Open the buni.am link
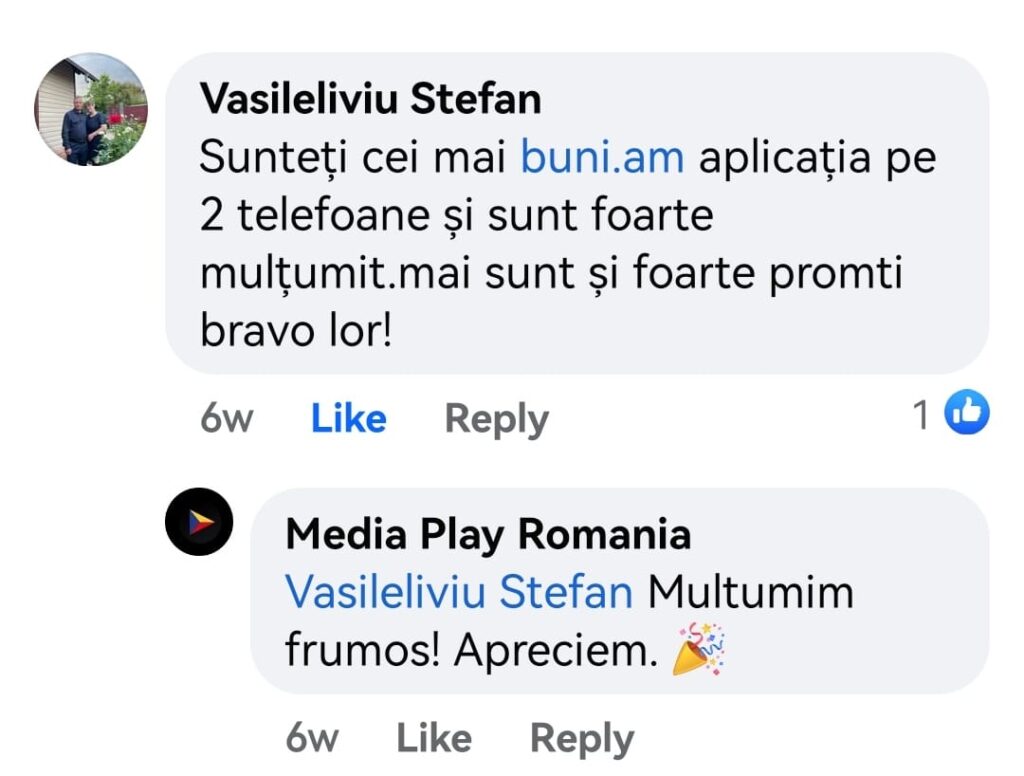 [603, 158]
